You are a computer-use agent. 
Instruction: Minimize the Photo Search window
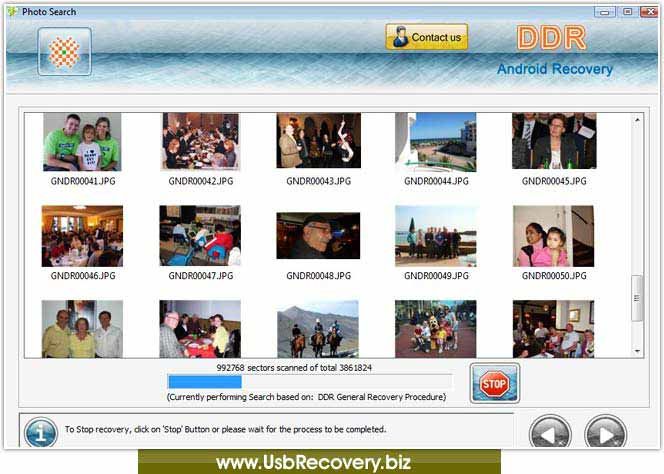click(604, 12)
